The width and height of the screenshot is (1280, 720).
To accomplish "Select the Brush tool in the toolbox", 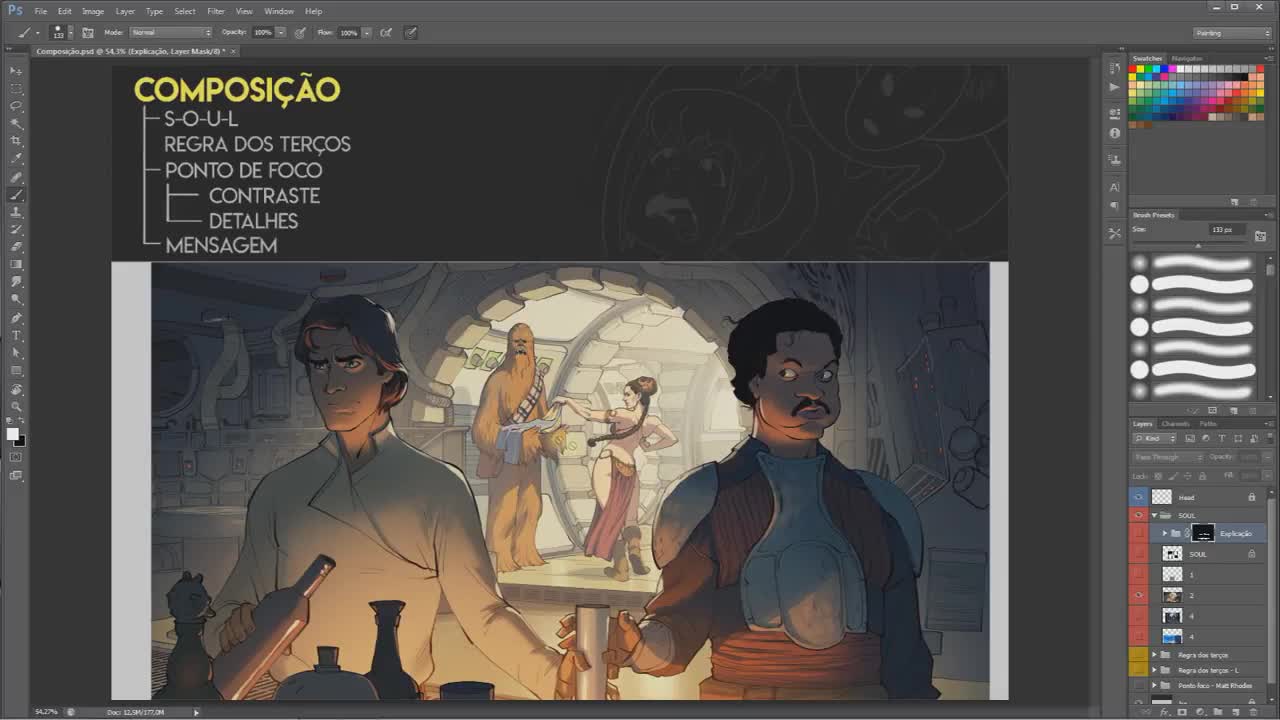I will [x=16, y=194].
